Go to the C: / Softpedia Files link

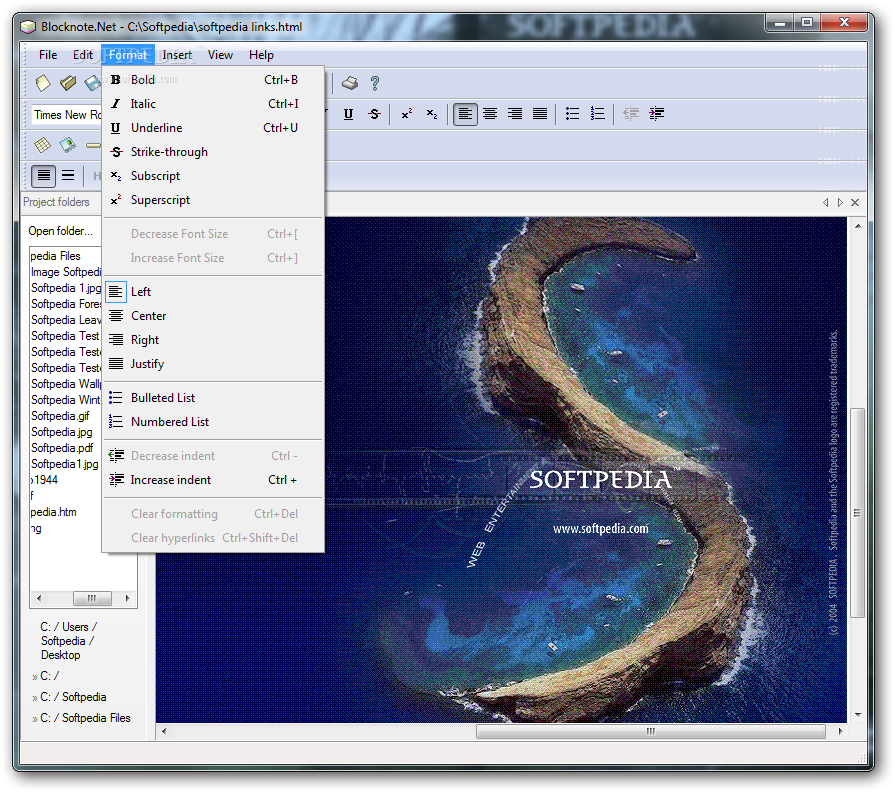[85, 718]
